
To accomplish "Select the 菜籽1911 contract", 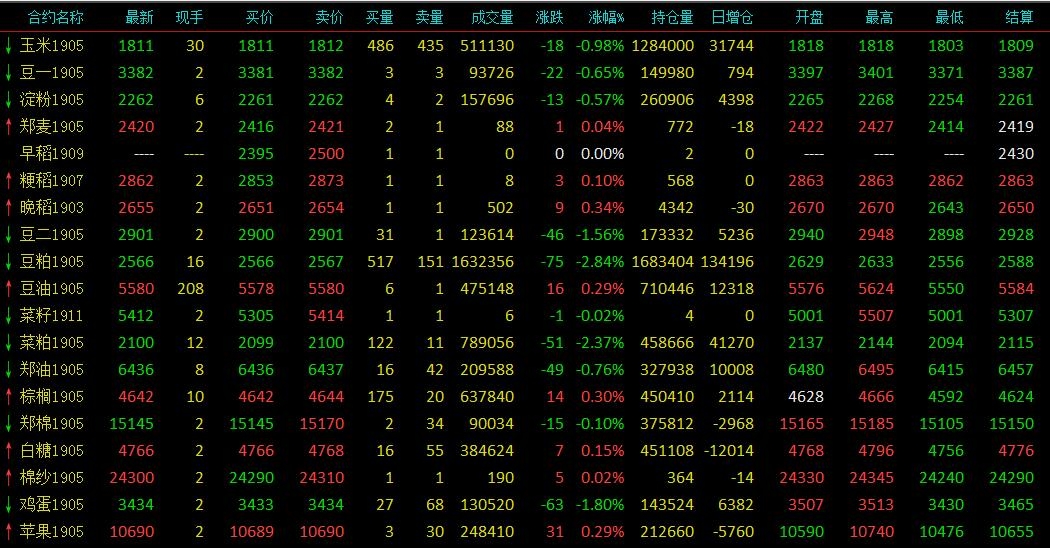I will (x=52, y=316).
